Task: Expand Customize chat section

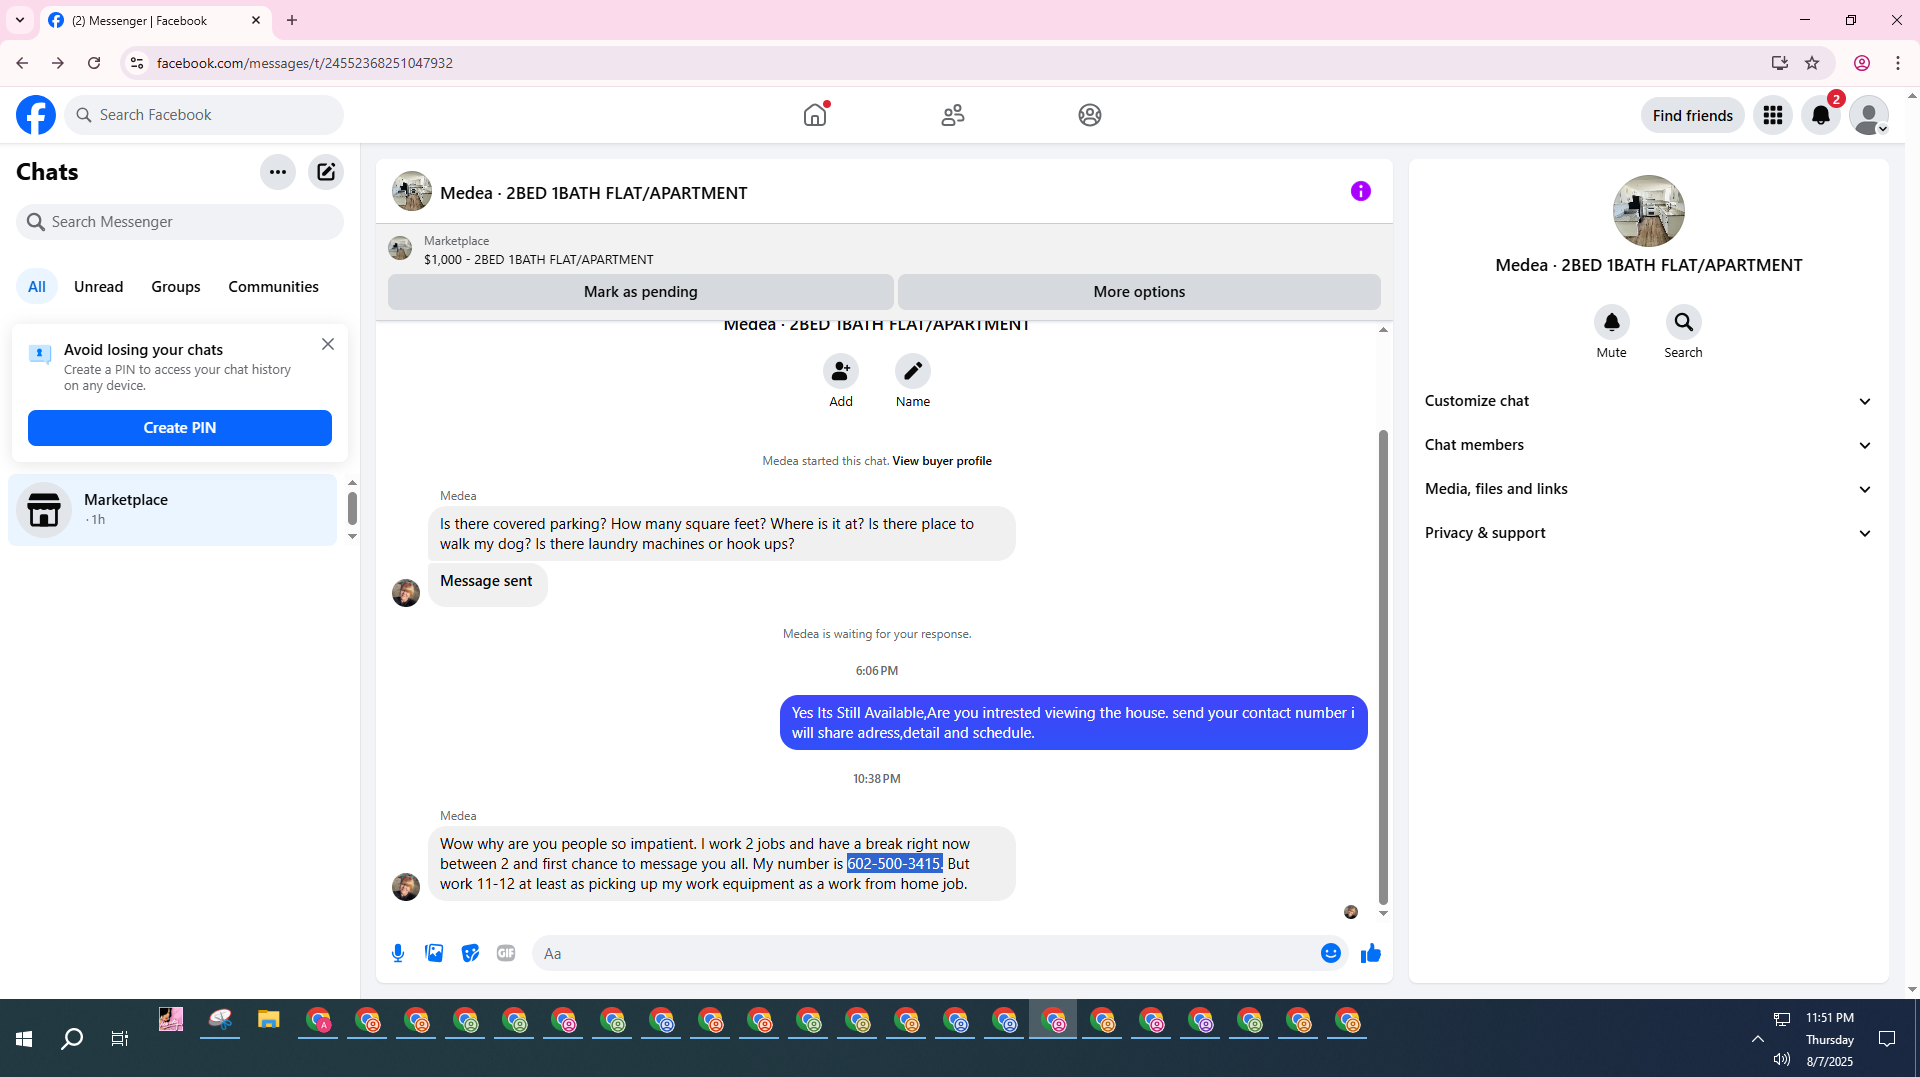Action: tap(1648, 401)
